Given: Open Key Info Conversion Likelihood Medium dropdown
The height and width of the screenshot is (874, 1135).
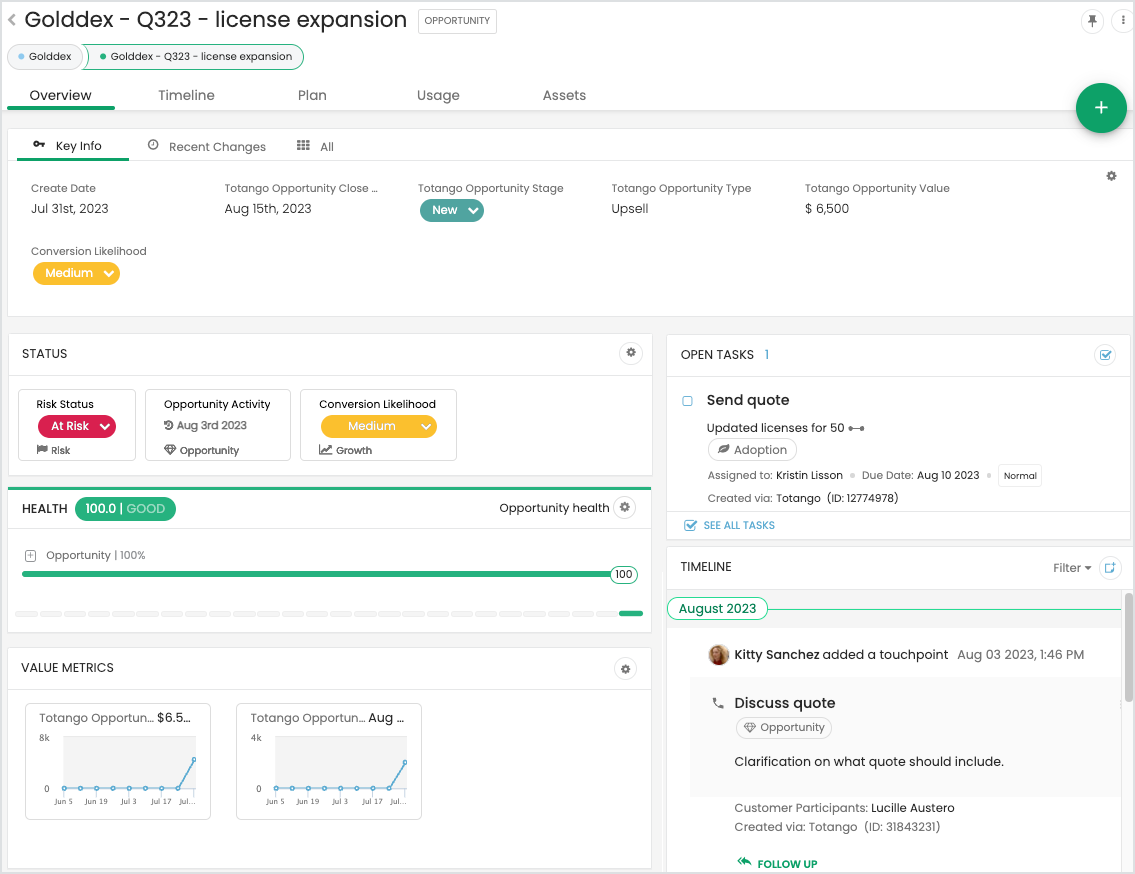Looking at the screenshot, I should tap(76, 273).
